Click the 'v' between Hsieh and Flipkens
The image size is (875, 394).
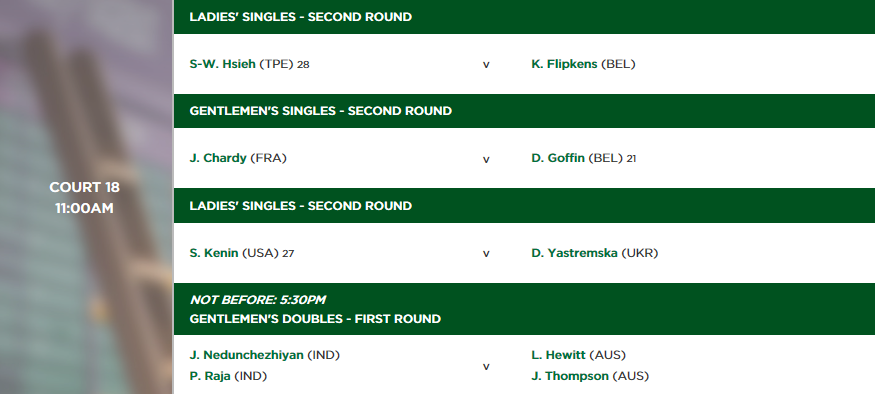[486, 65]
